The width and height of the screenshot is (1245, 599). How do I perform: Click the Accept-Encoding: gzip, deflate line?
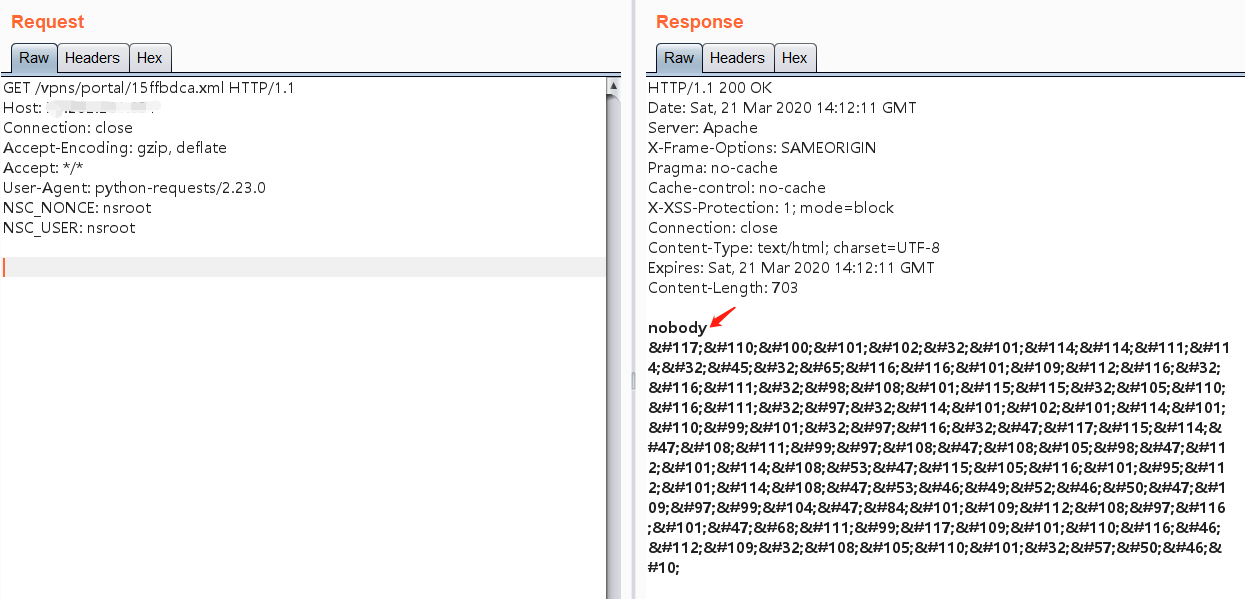(x=115, y=148)
